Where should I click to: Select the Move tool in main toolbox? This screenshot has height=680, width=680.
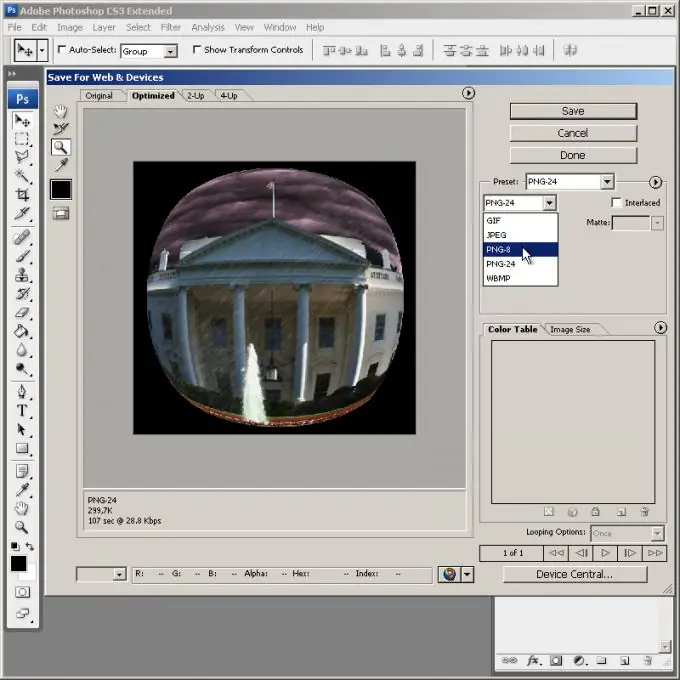[x=22, y=121]
